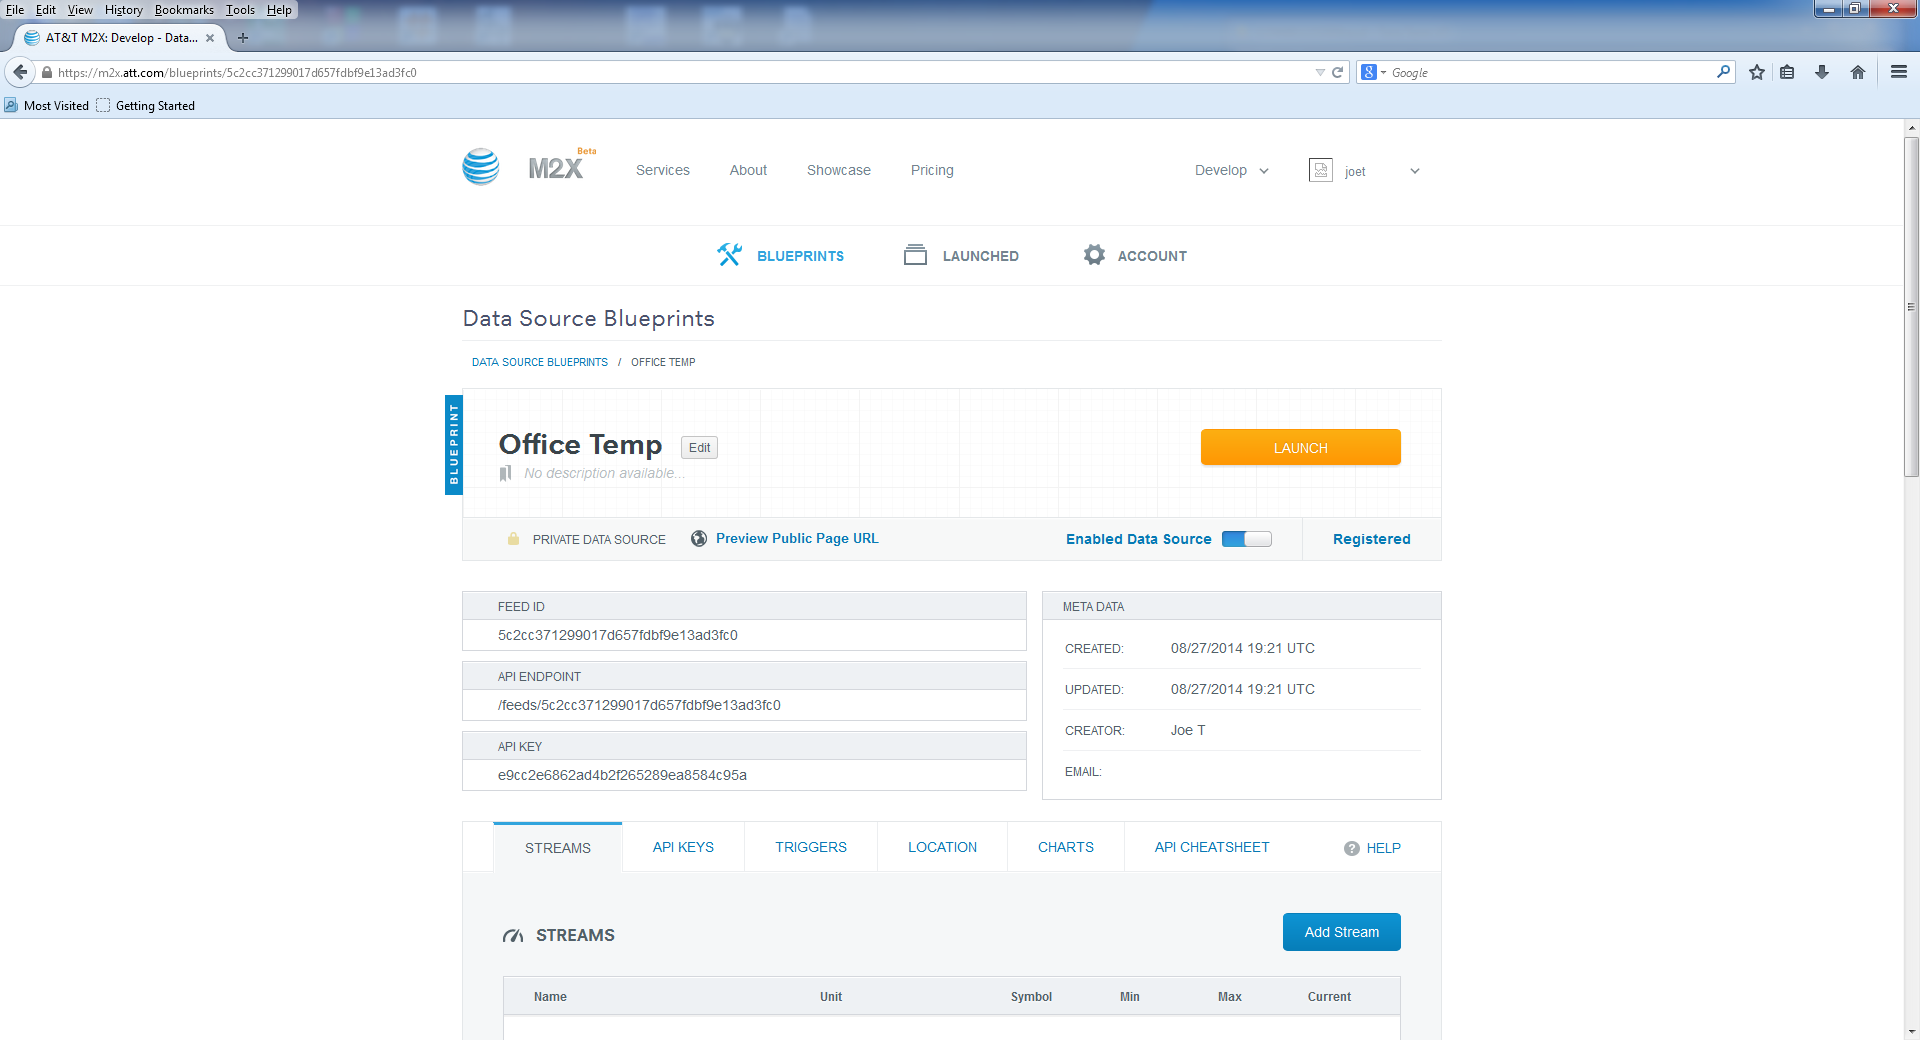Click the Add Stream button
1920x1040 pixels.
click(x=1341, y=932)
